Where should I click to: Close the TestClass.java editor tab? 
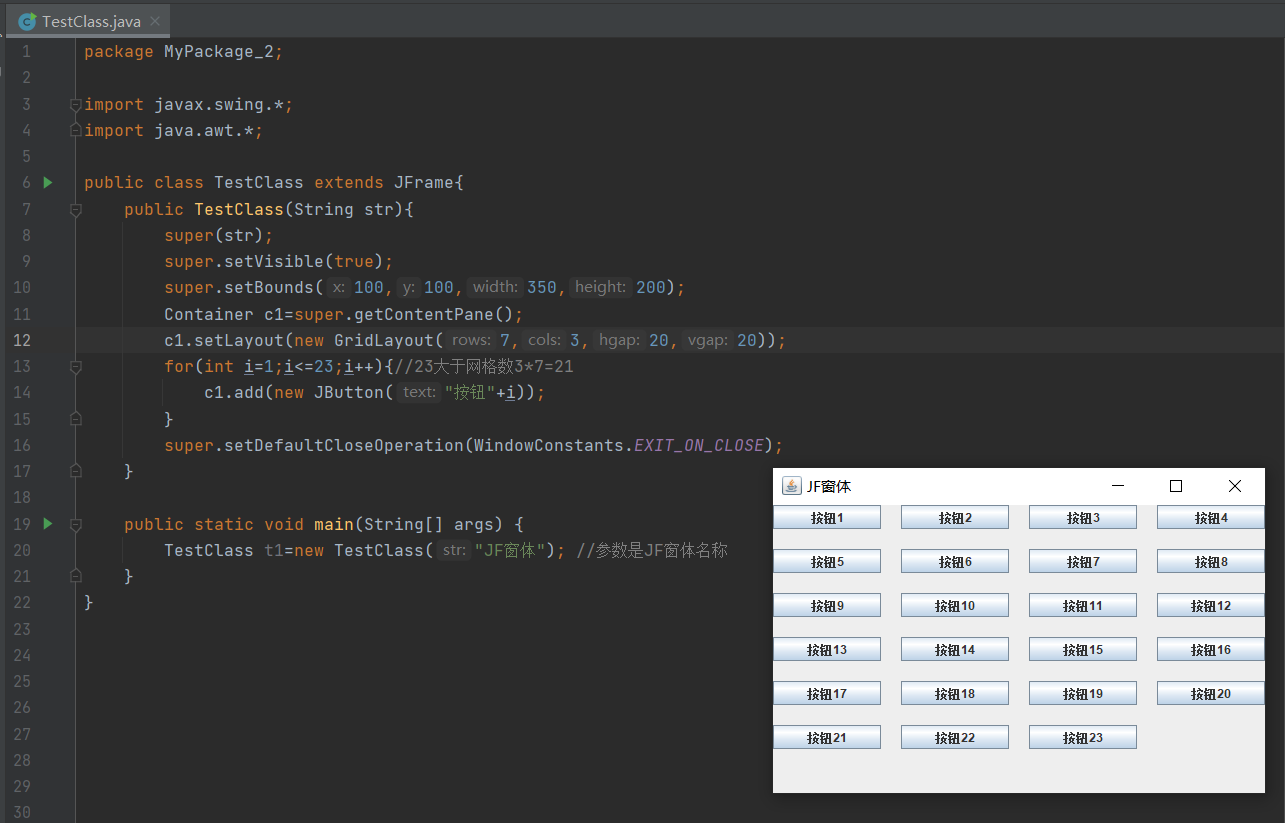(x=154, y=21)
